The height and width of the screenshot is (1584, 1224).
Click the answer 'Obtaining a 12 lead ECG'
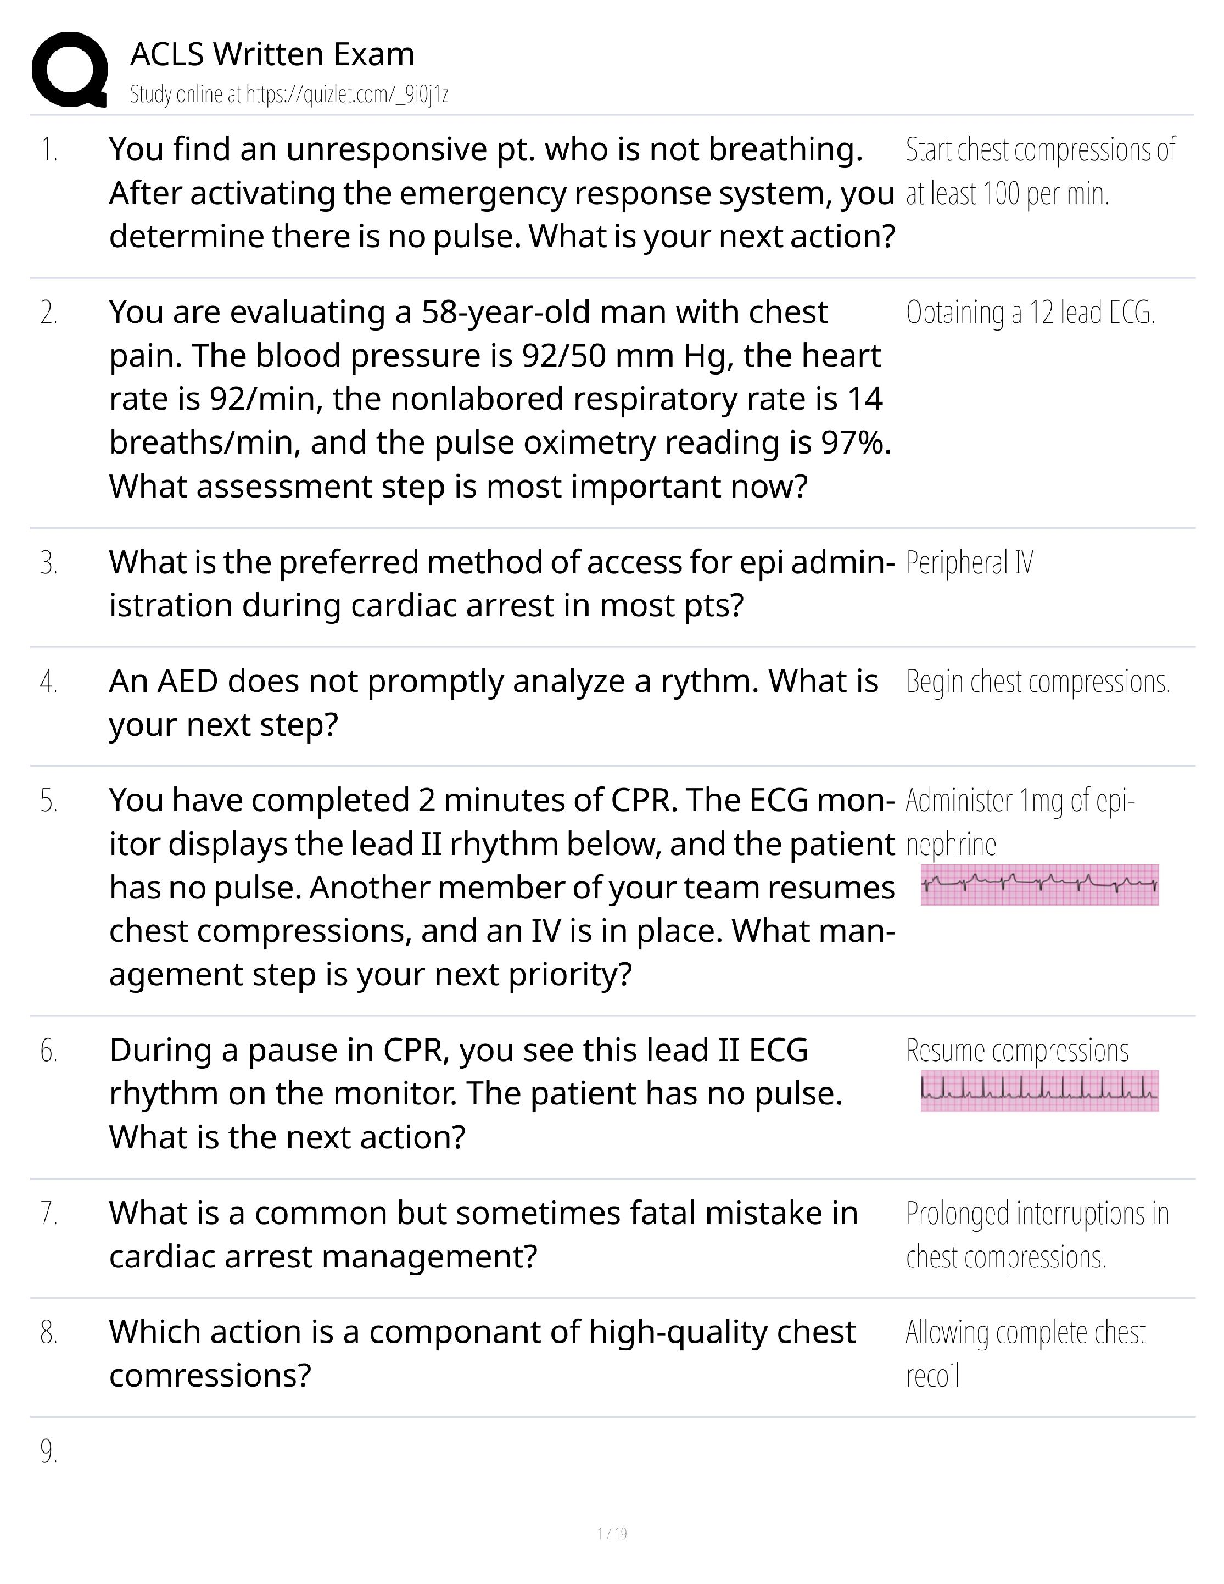tap(1030, 314)
